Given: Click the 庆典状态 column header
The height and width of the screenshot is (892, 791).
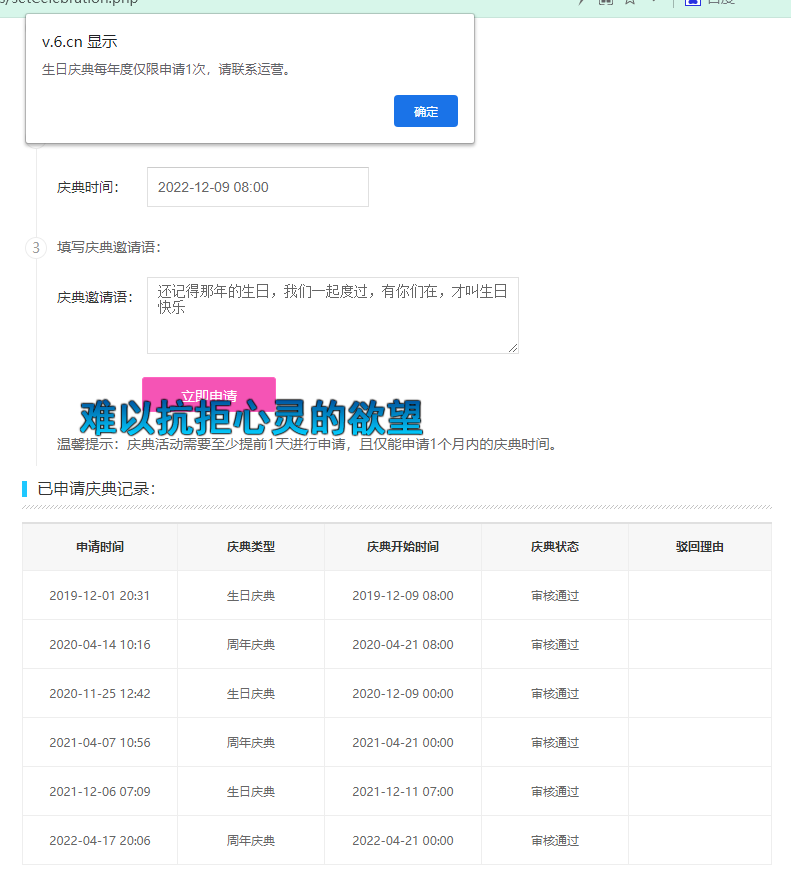Looking at the screenshot, I should [555, 547].
